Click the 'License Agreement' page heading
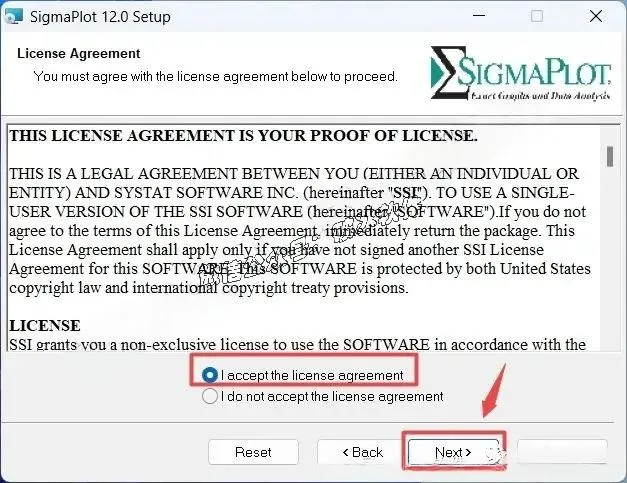 click(x=78, y=53)
